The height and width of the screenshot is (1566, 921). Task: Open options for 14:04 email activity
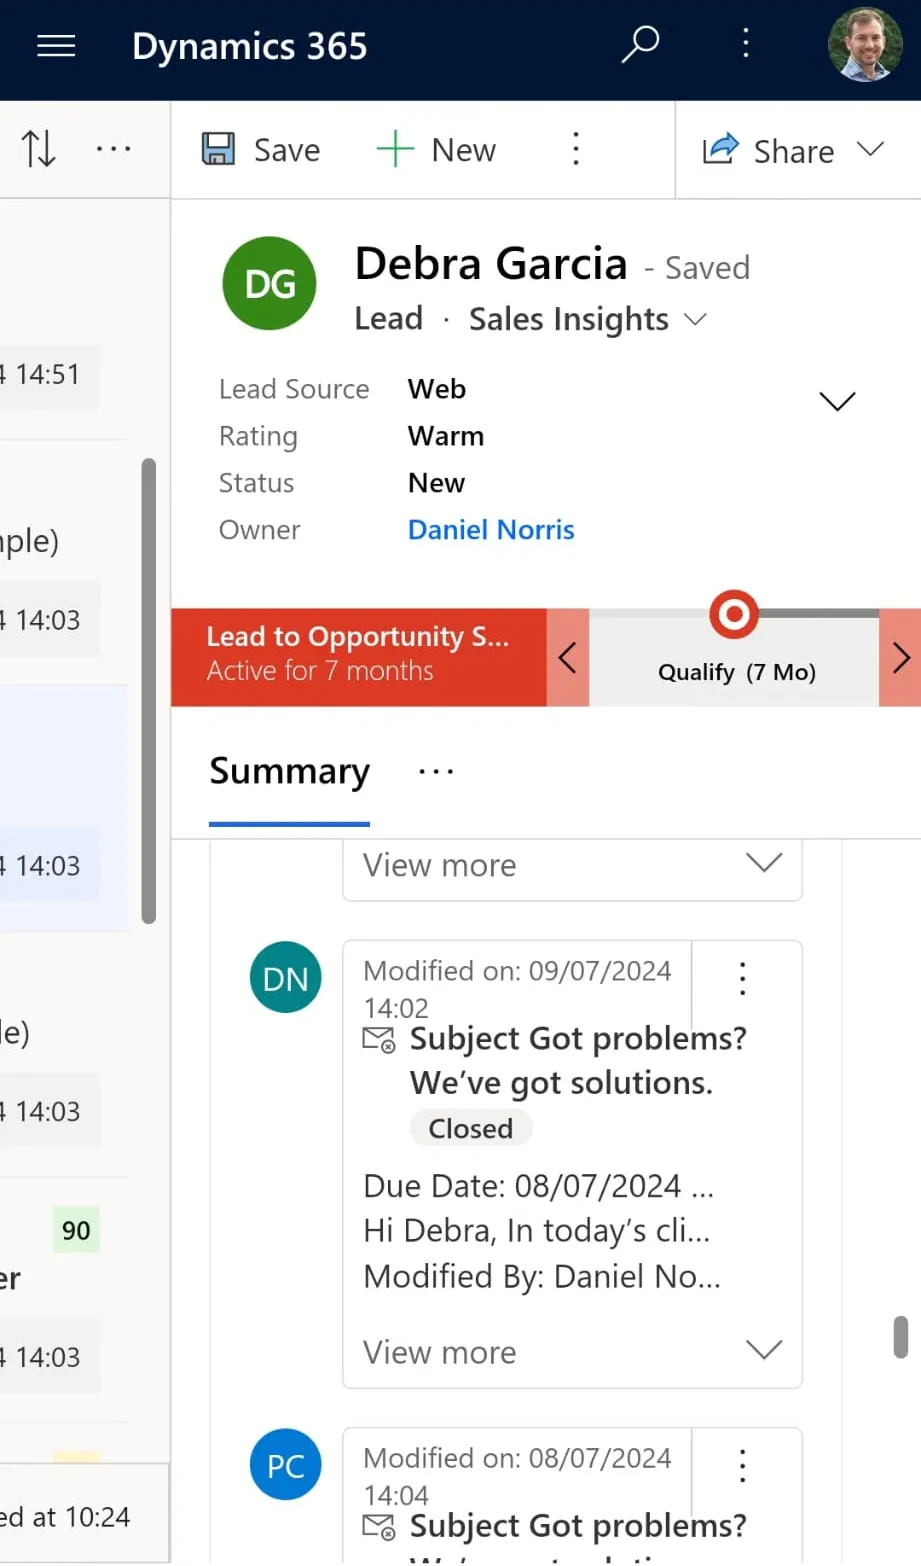click(743, 1466)
